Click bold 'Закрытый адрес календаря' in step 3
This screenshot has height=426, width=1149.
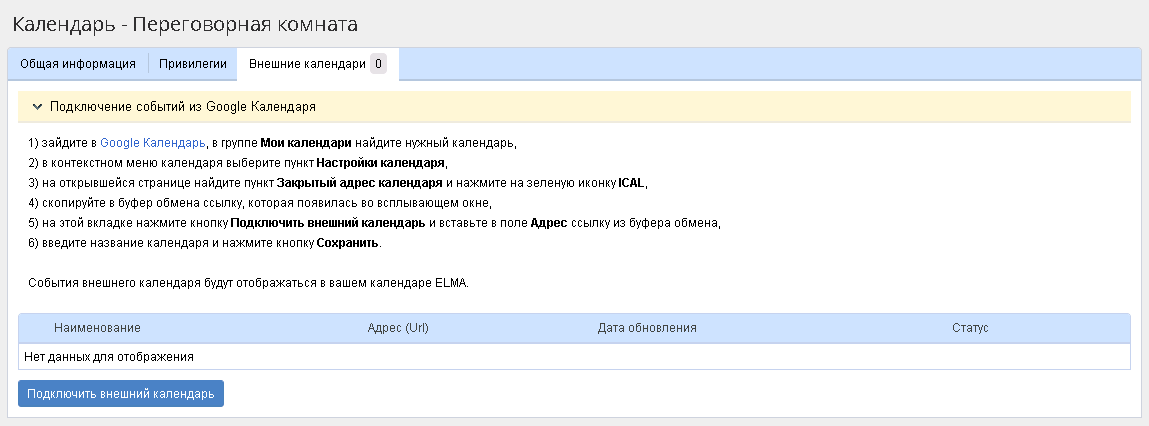[359, 183]
